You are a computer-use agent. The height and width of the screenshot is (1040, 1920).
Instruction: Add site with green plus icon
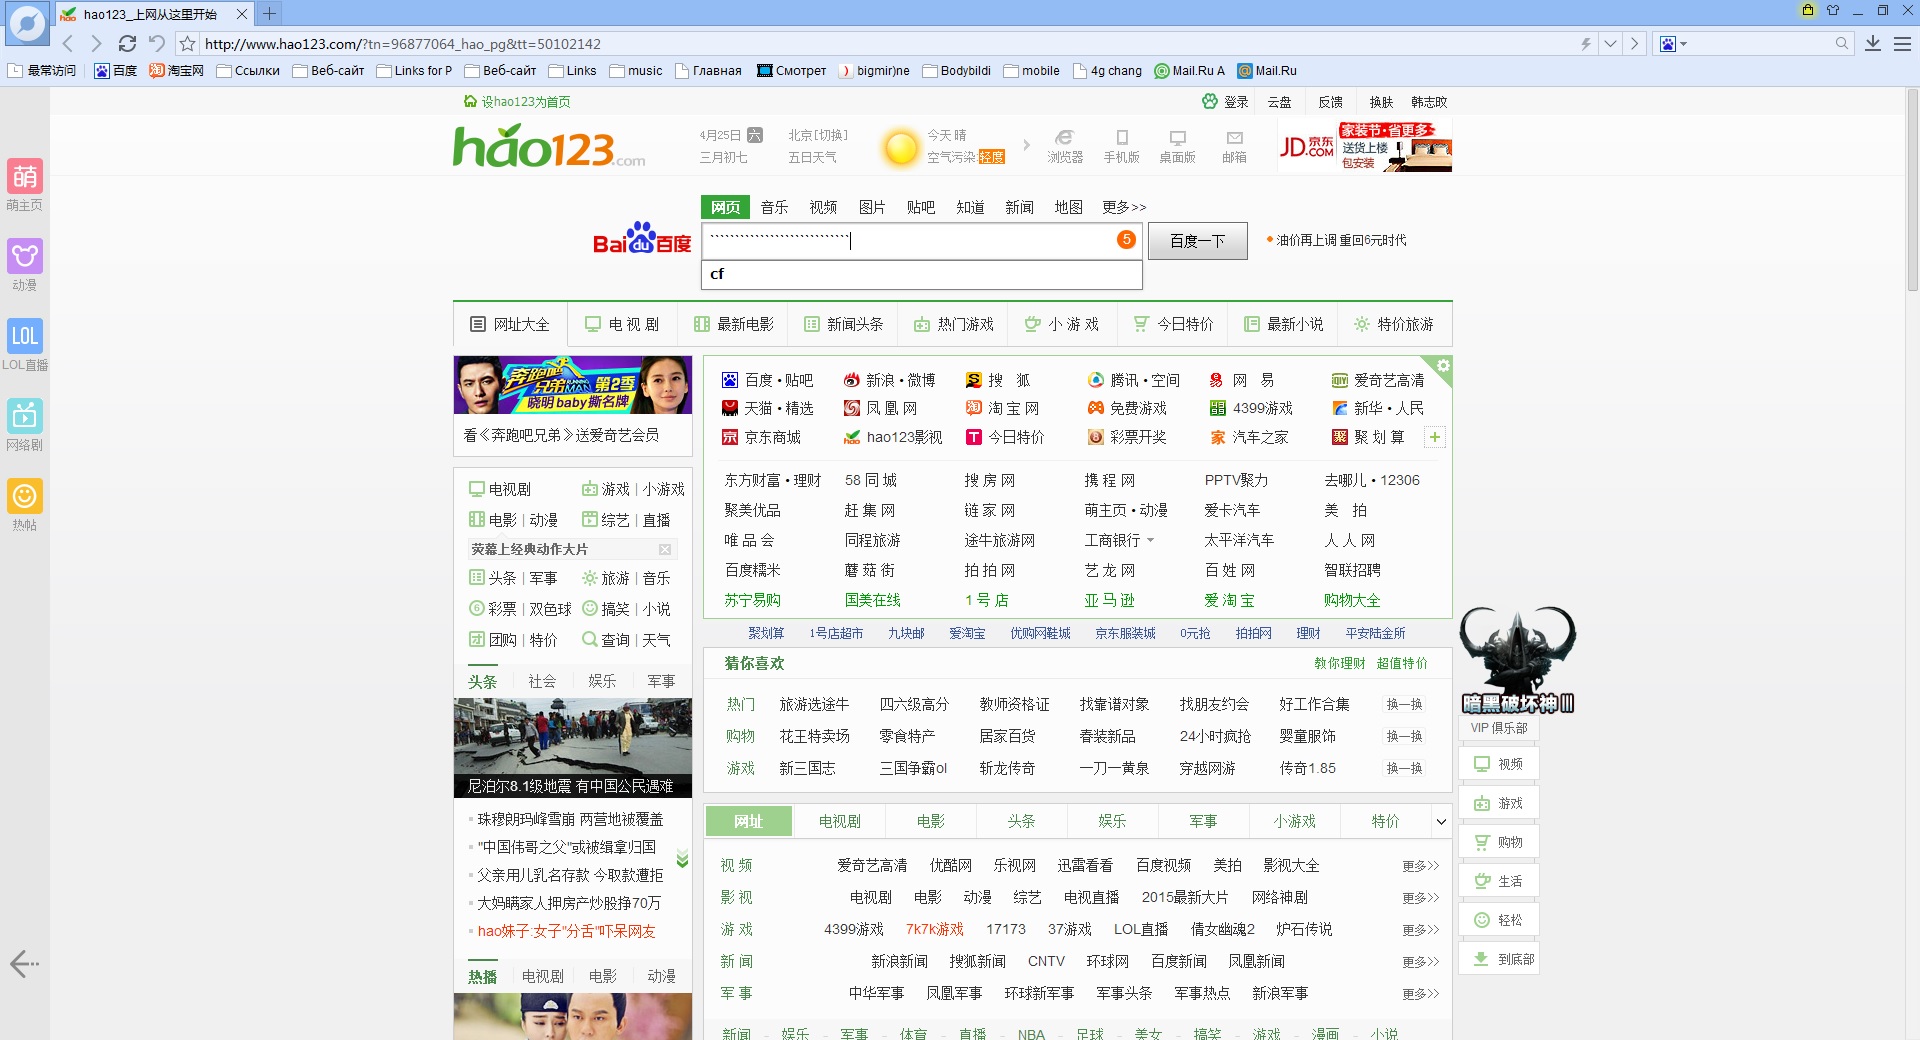click(1435, 437)
